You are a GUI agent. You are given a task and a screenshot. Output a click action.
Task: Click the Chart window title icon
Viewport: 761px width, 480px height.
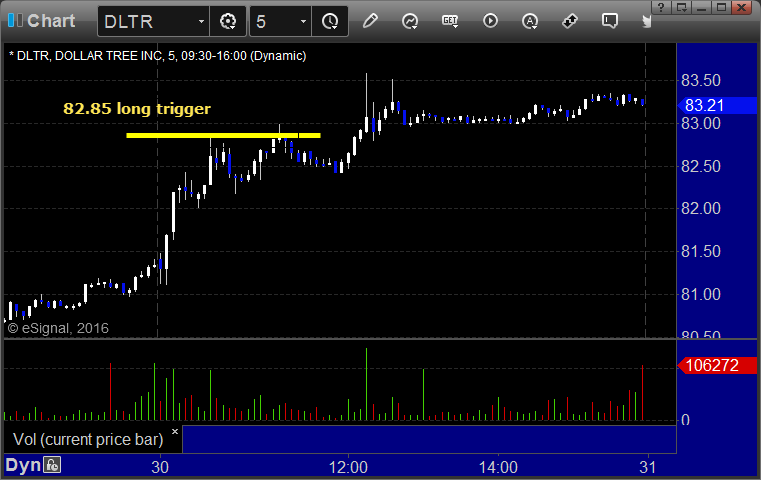[15, 20]
